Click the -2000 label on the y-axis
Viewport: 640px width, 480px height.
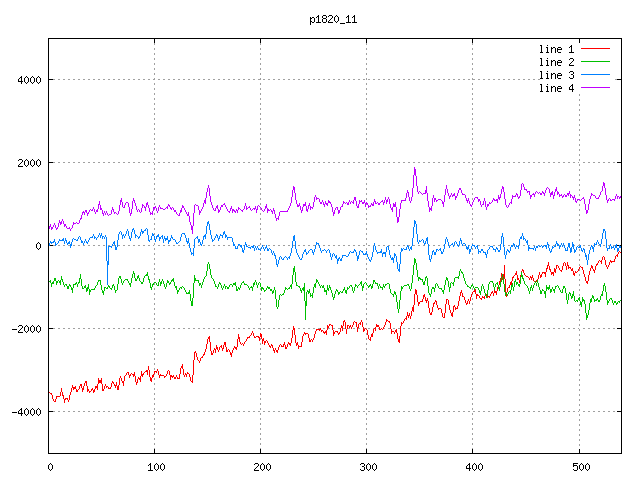24,329
